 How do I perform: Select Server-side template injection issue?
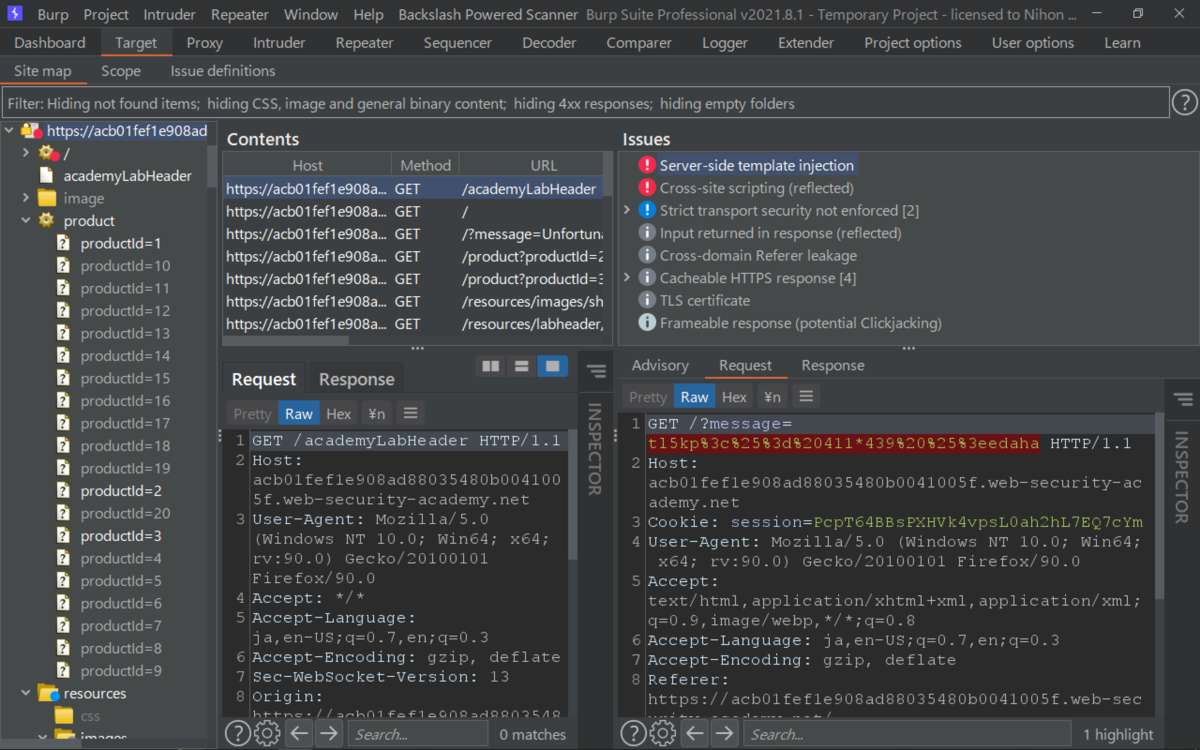click(756, 165)
